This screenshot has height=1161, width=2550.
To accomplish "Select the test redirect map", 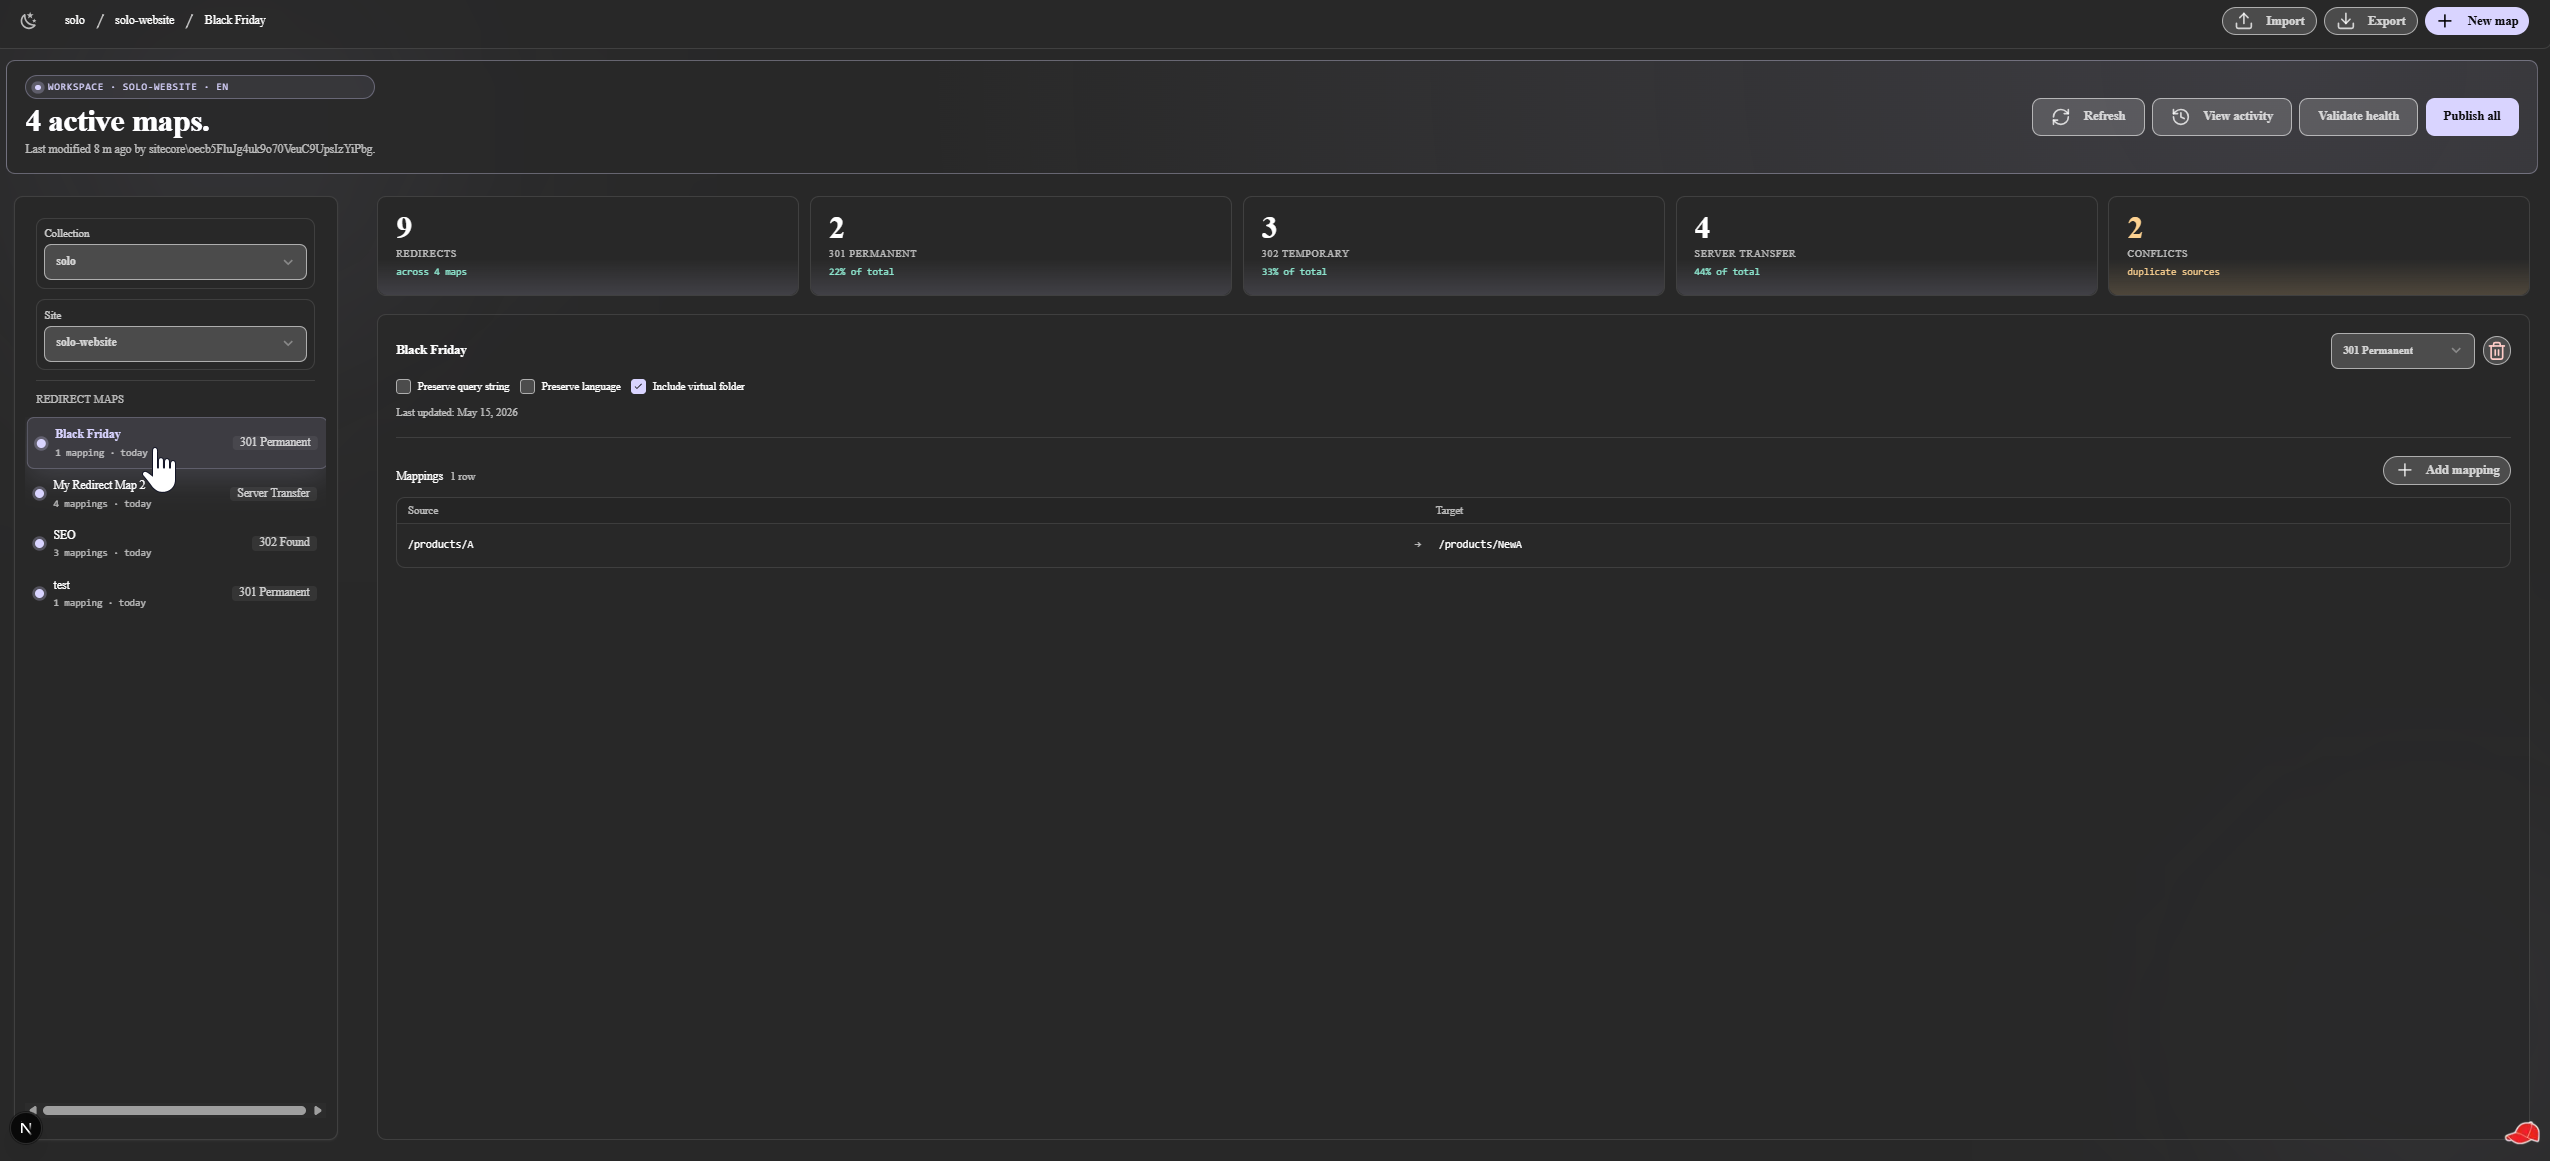I will (x=176, y=593).
